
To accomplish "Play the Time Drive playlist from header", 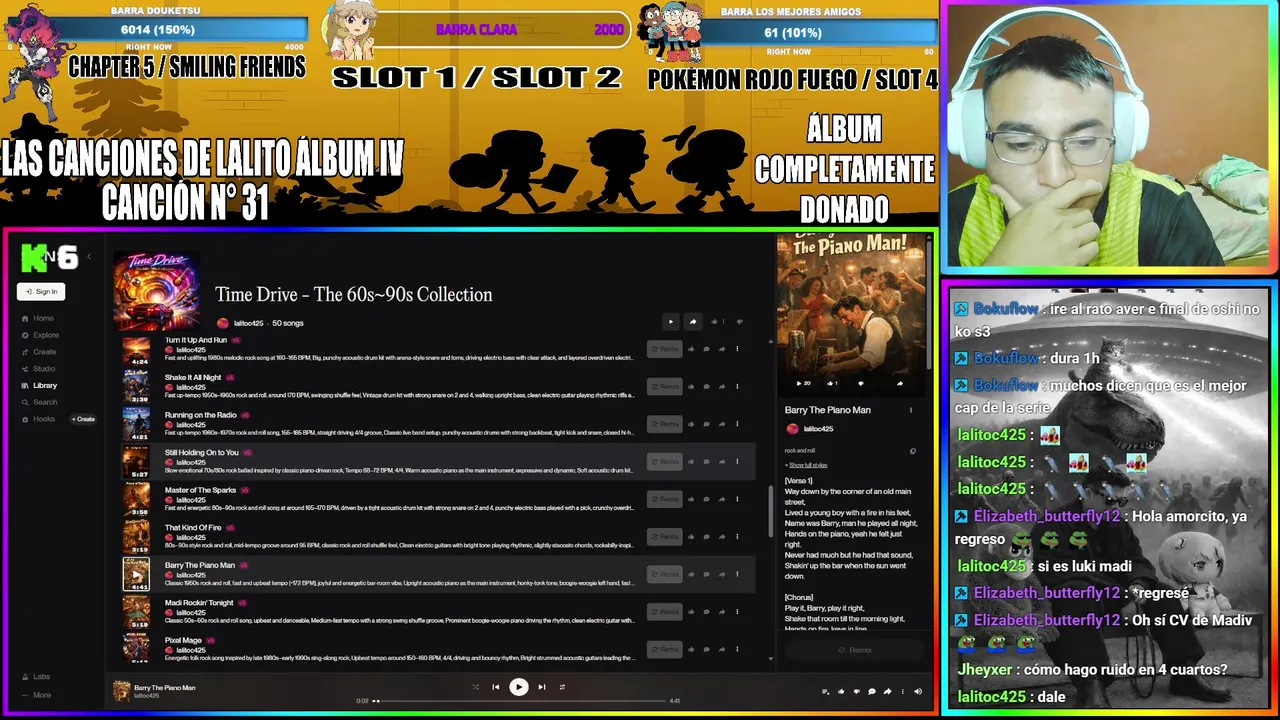I will (671, 322).
